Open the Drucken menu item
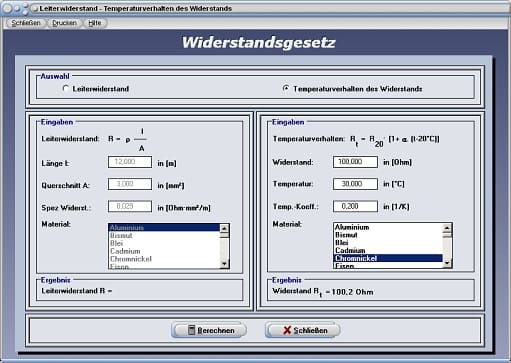Image resolution: width=511 pixels, height=363 pixels. [64, 23]
